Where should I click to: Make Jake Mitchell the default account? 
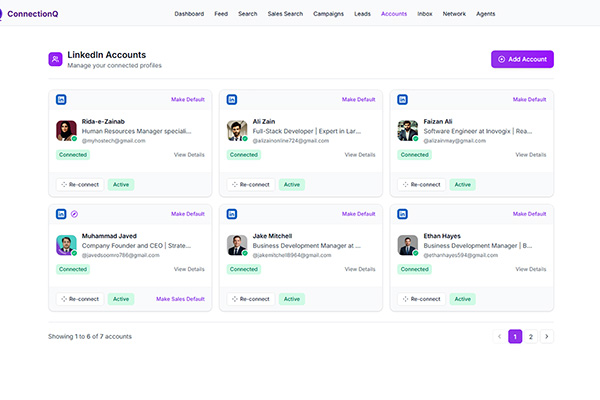coord(359,214)
